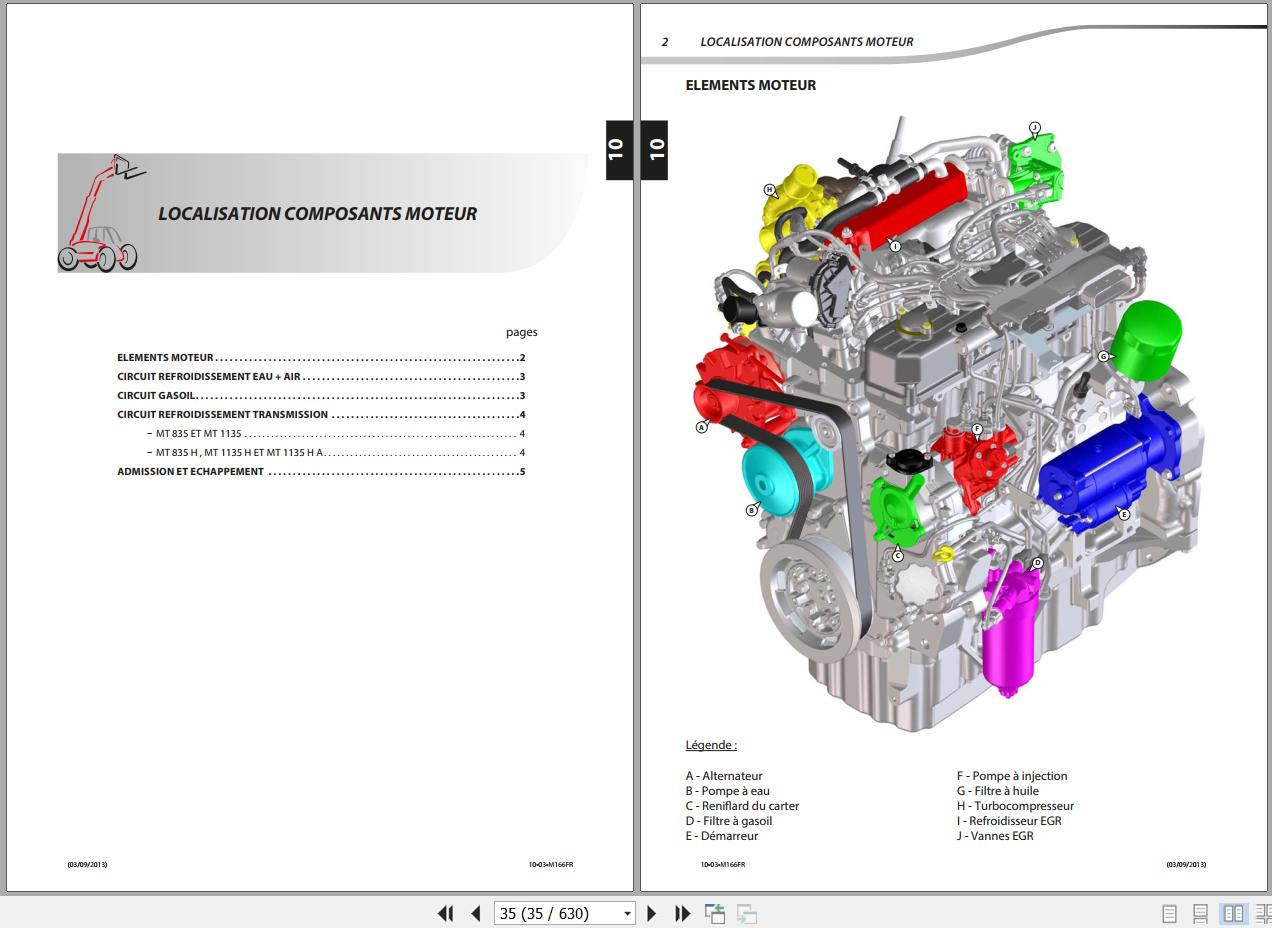
Task: Select MT 835 ET MT 1135 sub-entry
Action: coord(198,434)
